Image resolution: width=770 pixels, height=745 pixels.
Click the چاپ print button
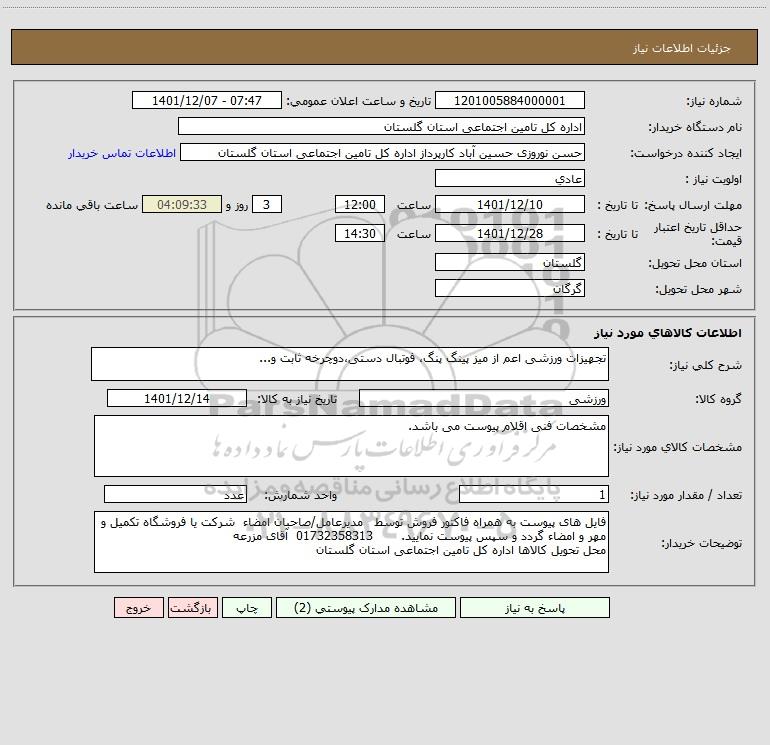pos(247,607)
